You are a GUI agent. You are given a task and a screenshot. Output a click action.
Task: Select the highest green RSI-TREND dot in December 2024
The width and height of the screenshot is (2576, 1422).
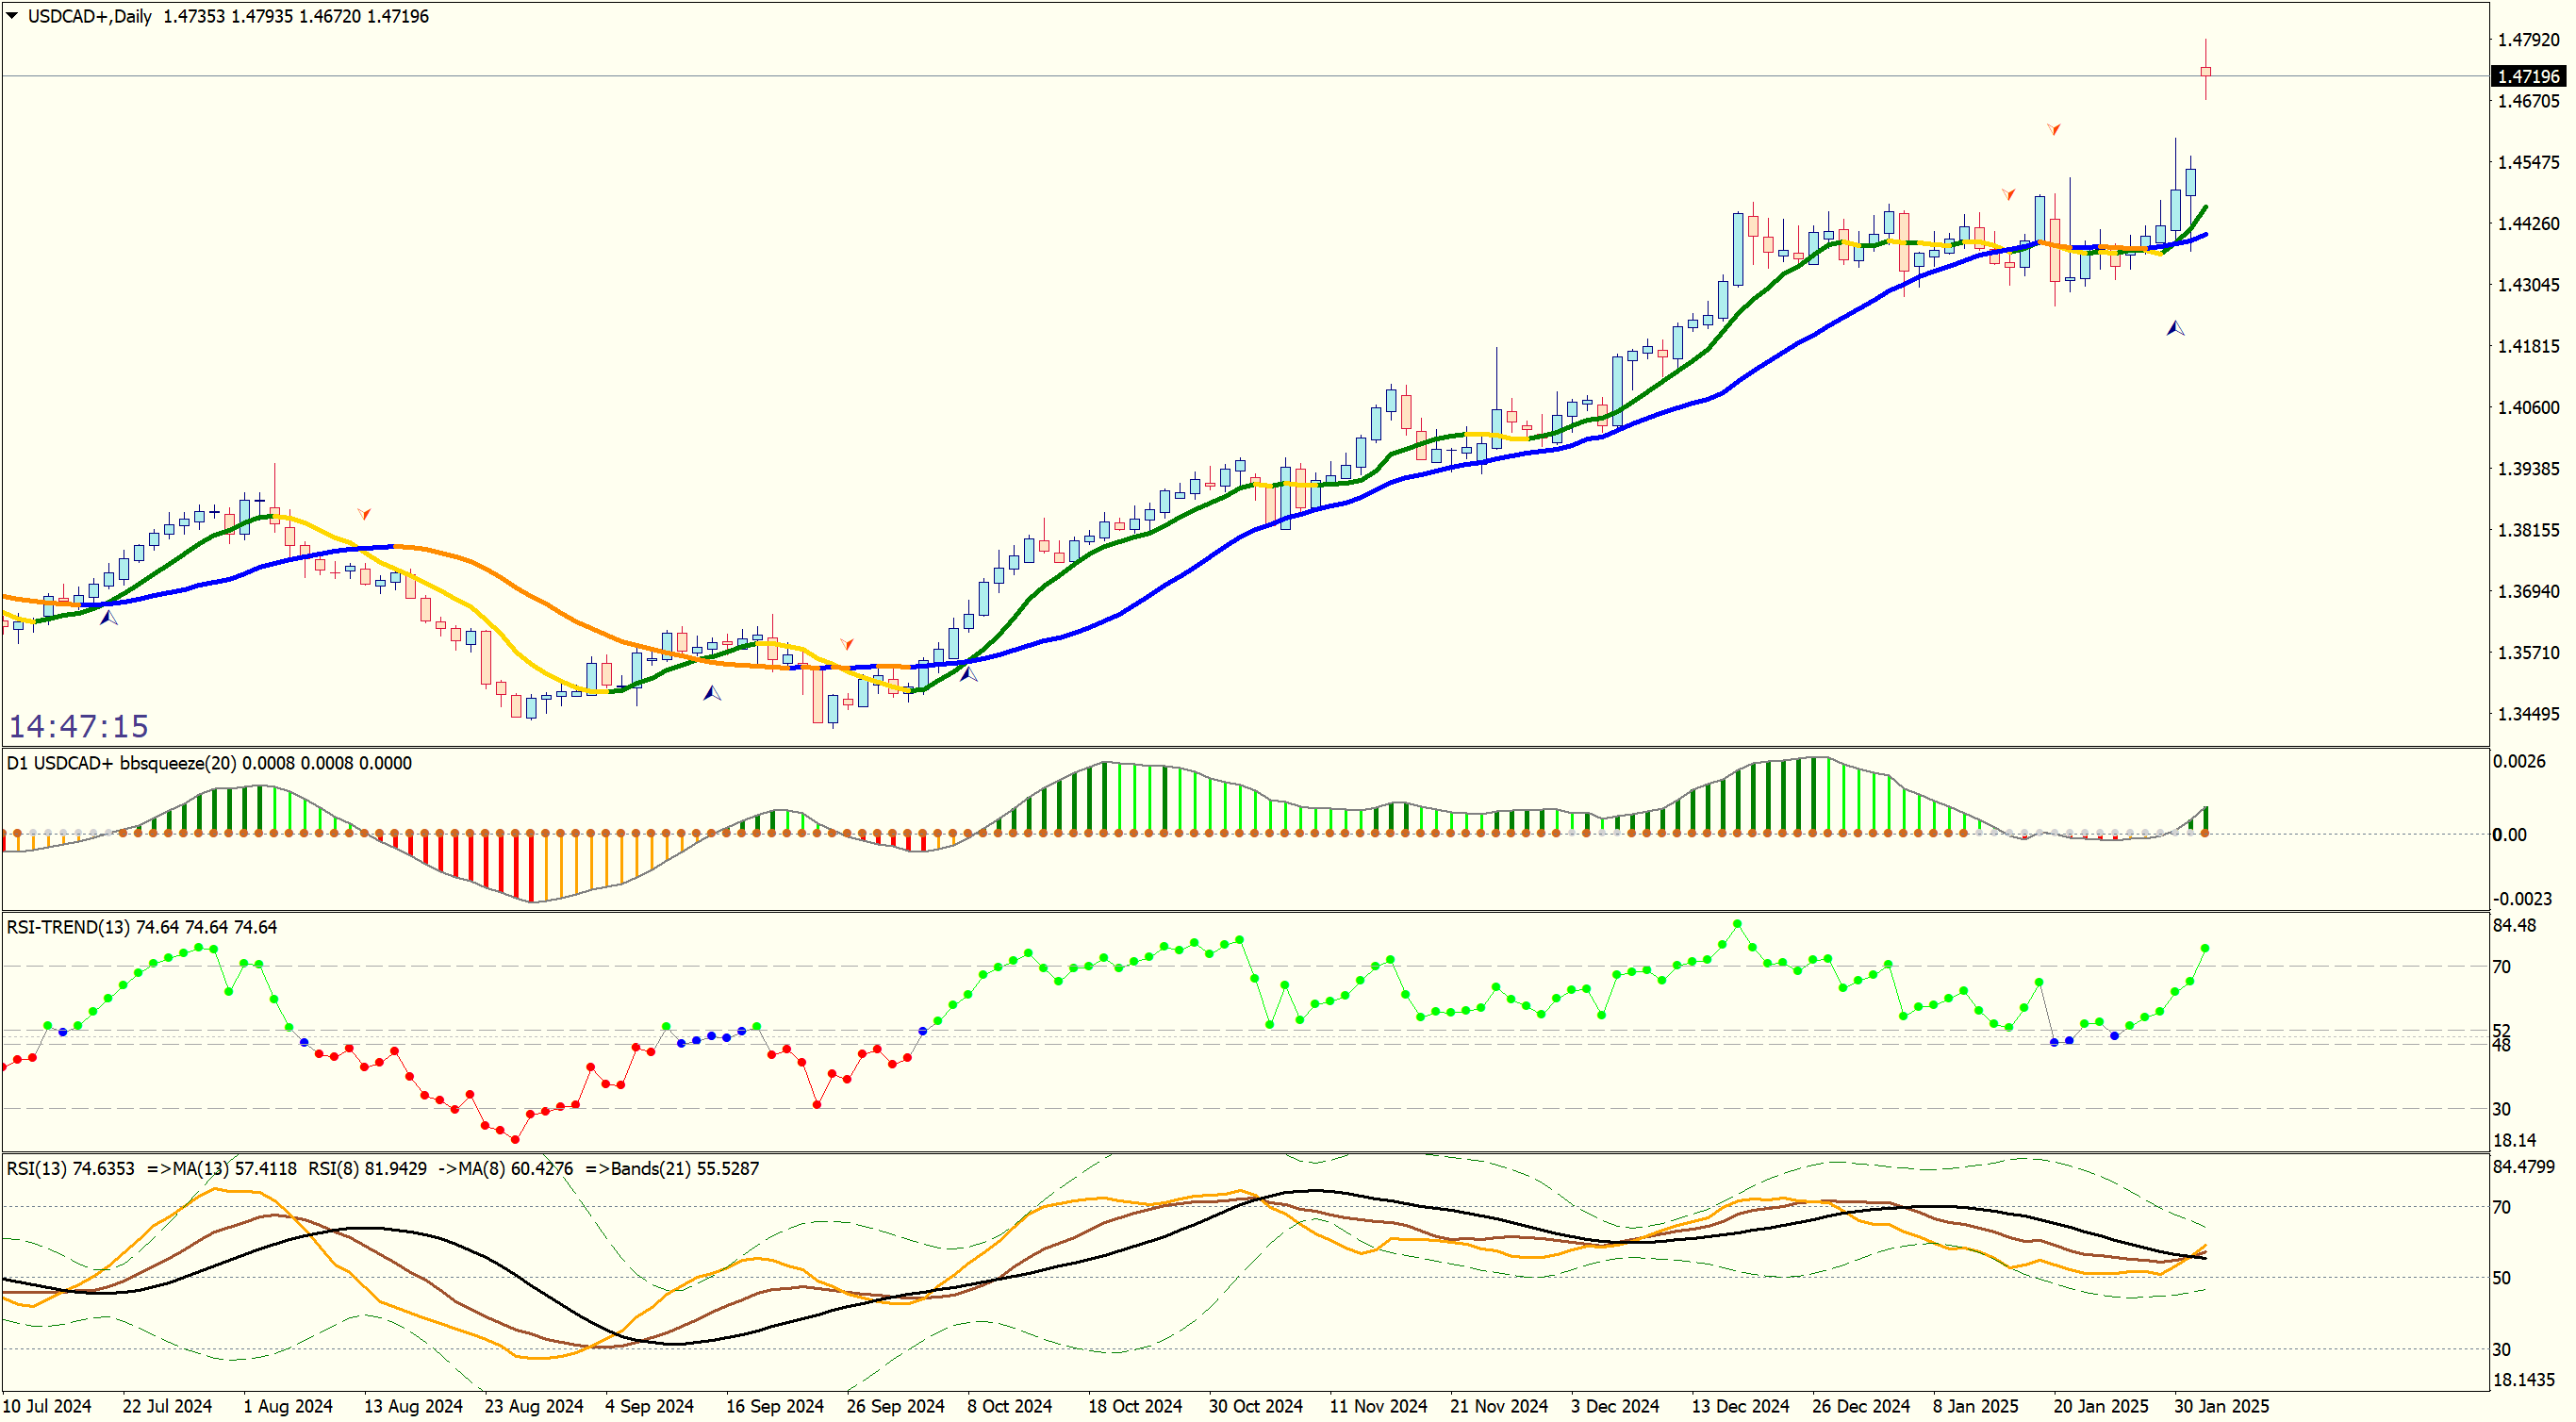(x=1738, y=924)
